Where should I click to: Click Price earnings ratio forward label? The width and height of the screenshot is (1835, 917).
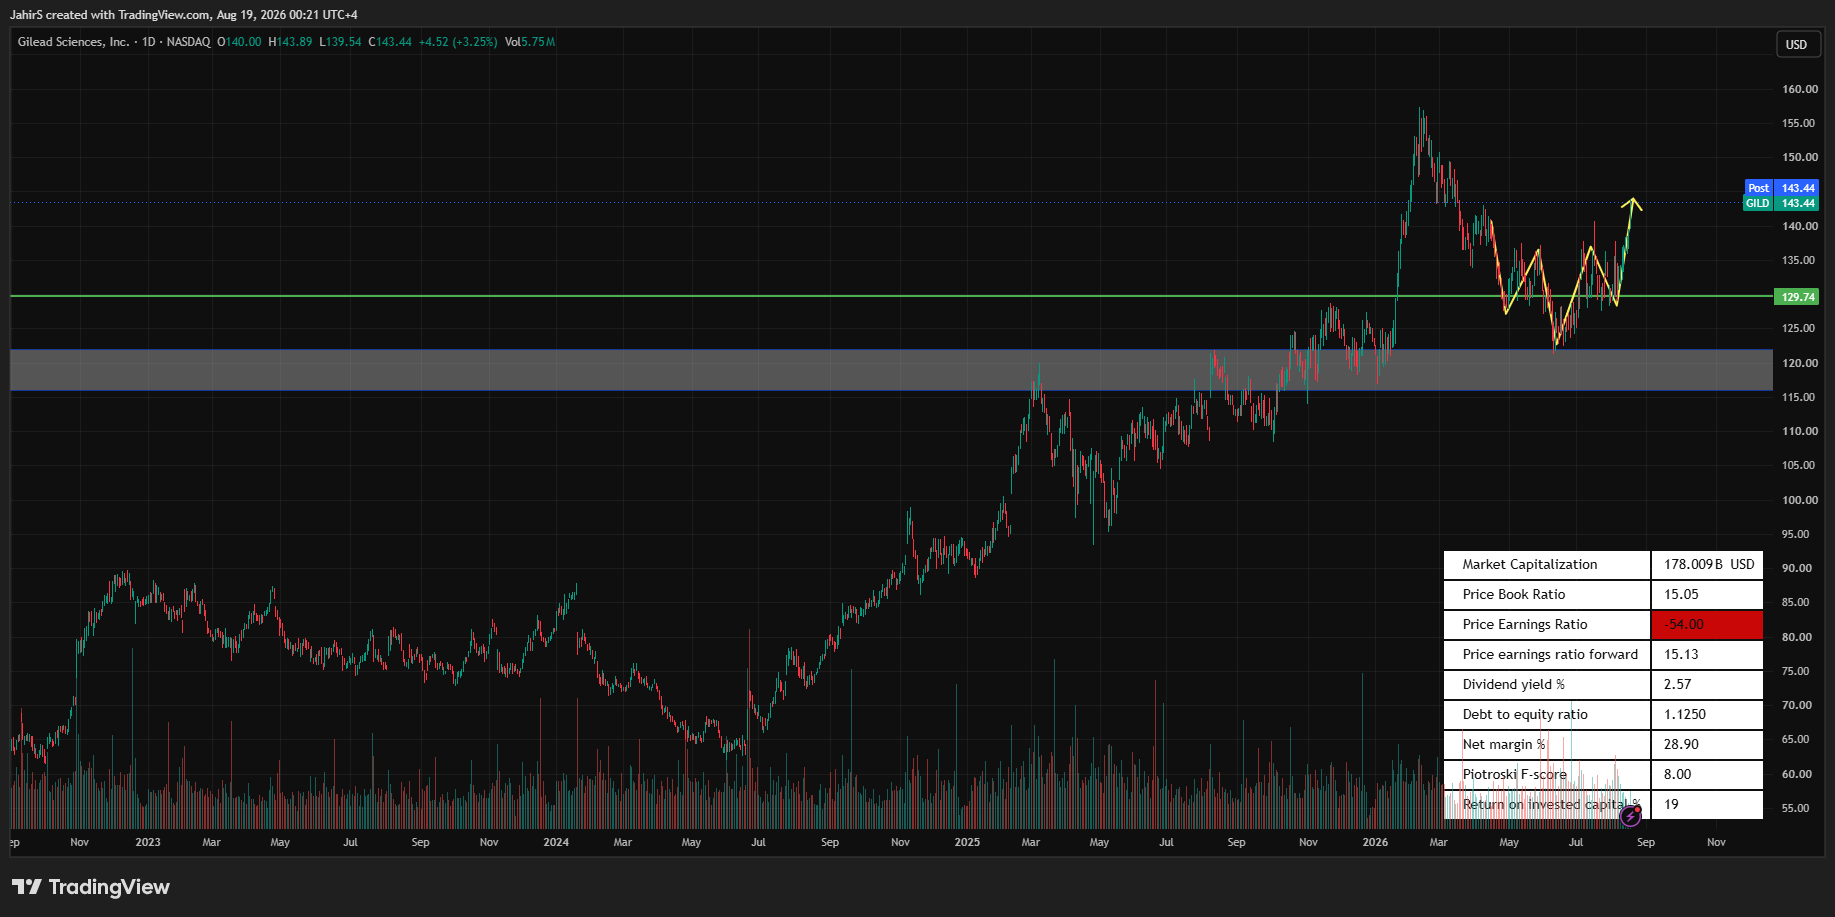pos(1550,654)
